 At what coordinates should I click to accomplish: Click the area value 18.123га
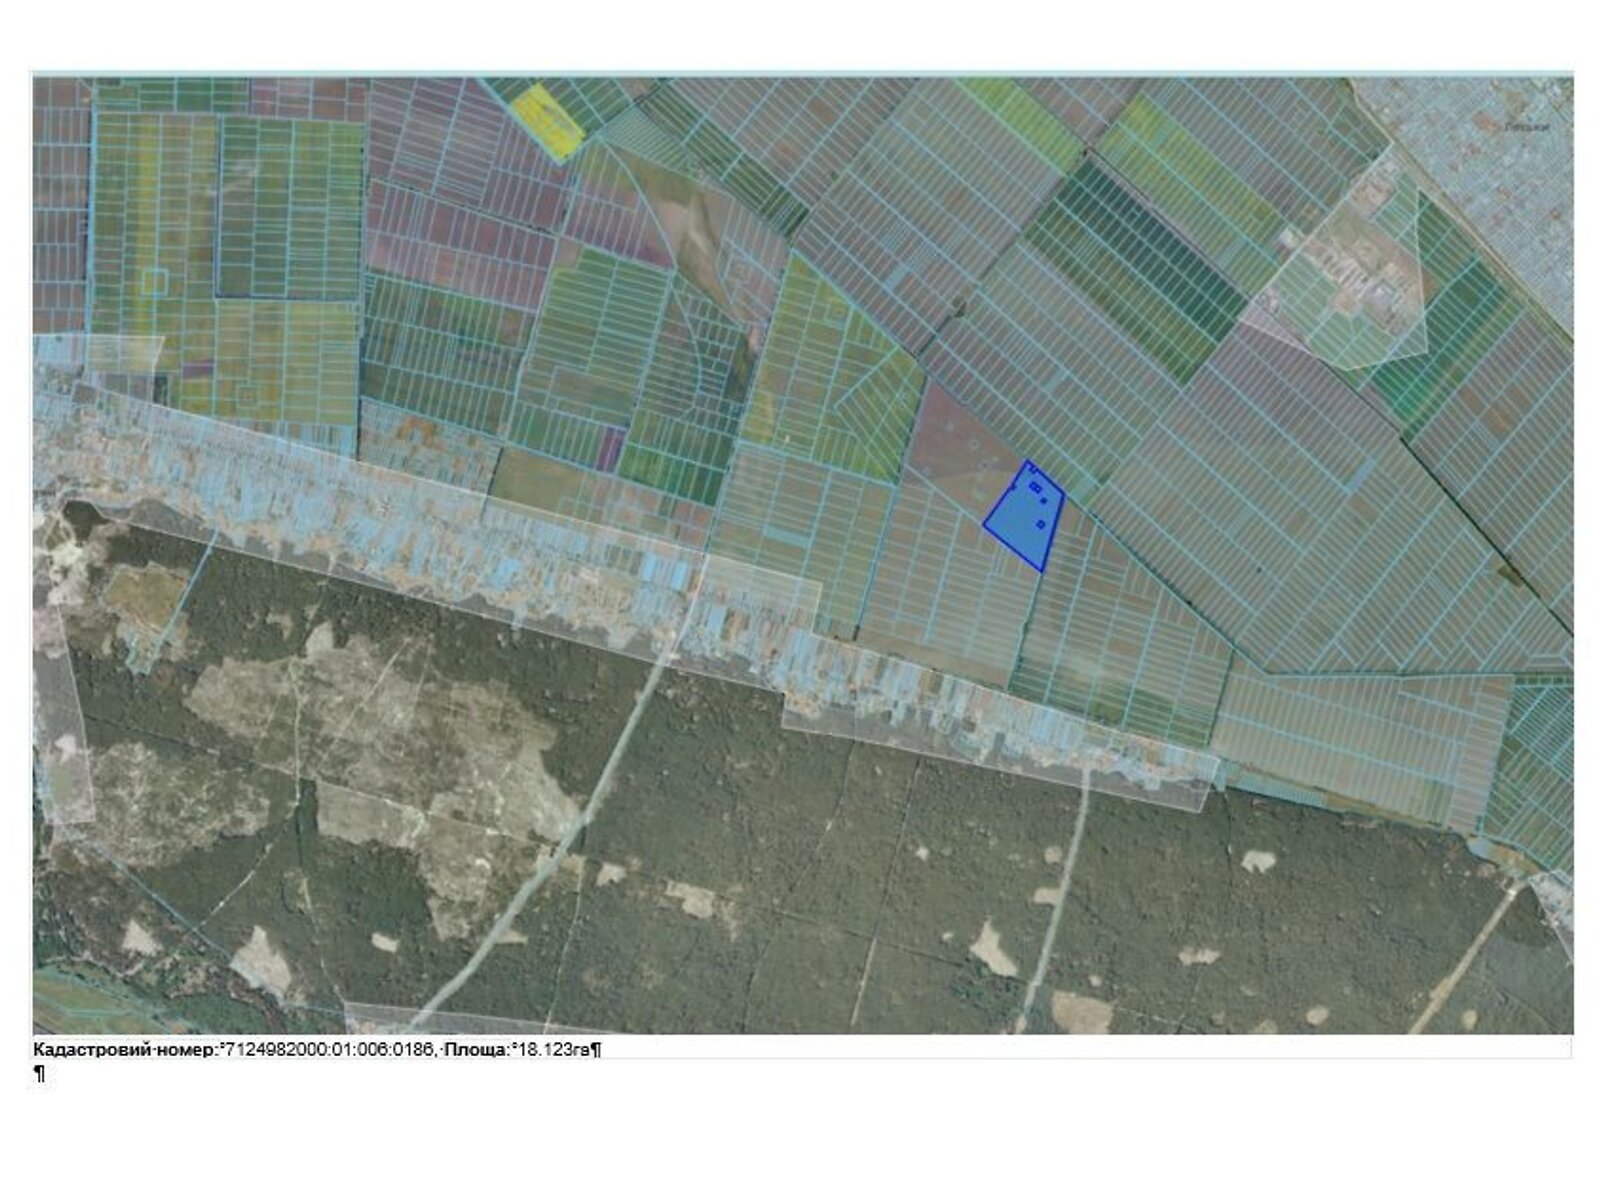552,1049
